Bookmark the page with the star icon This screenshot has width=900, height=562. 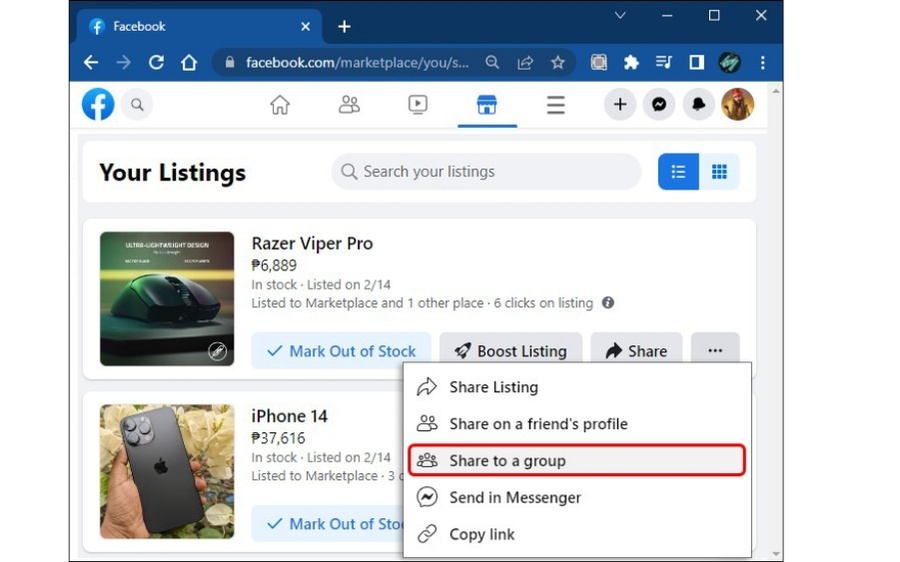coord(557,63)
